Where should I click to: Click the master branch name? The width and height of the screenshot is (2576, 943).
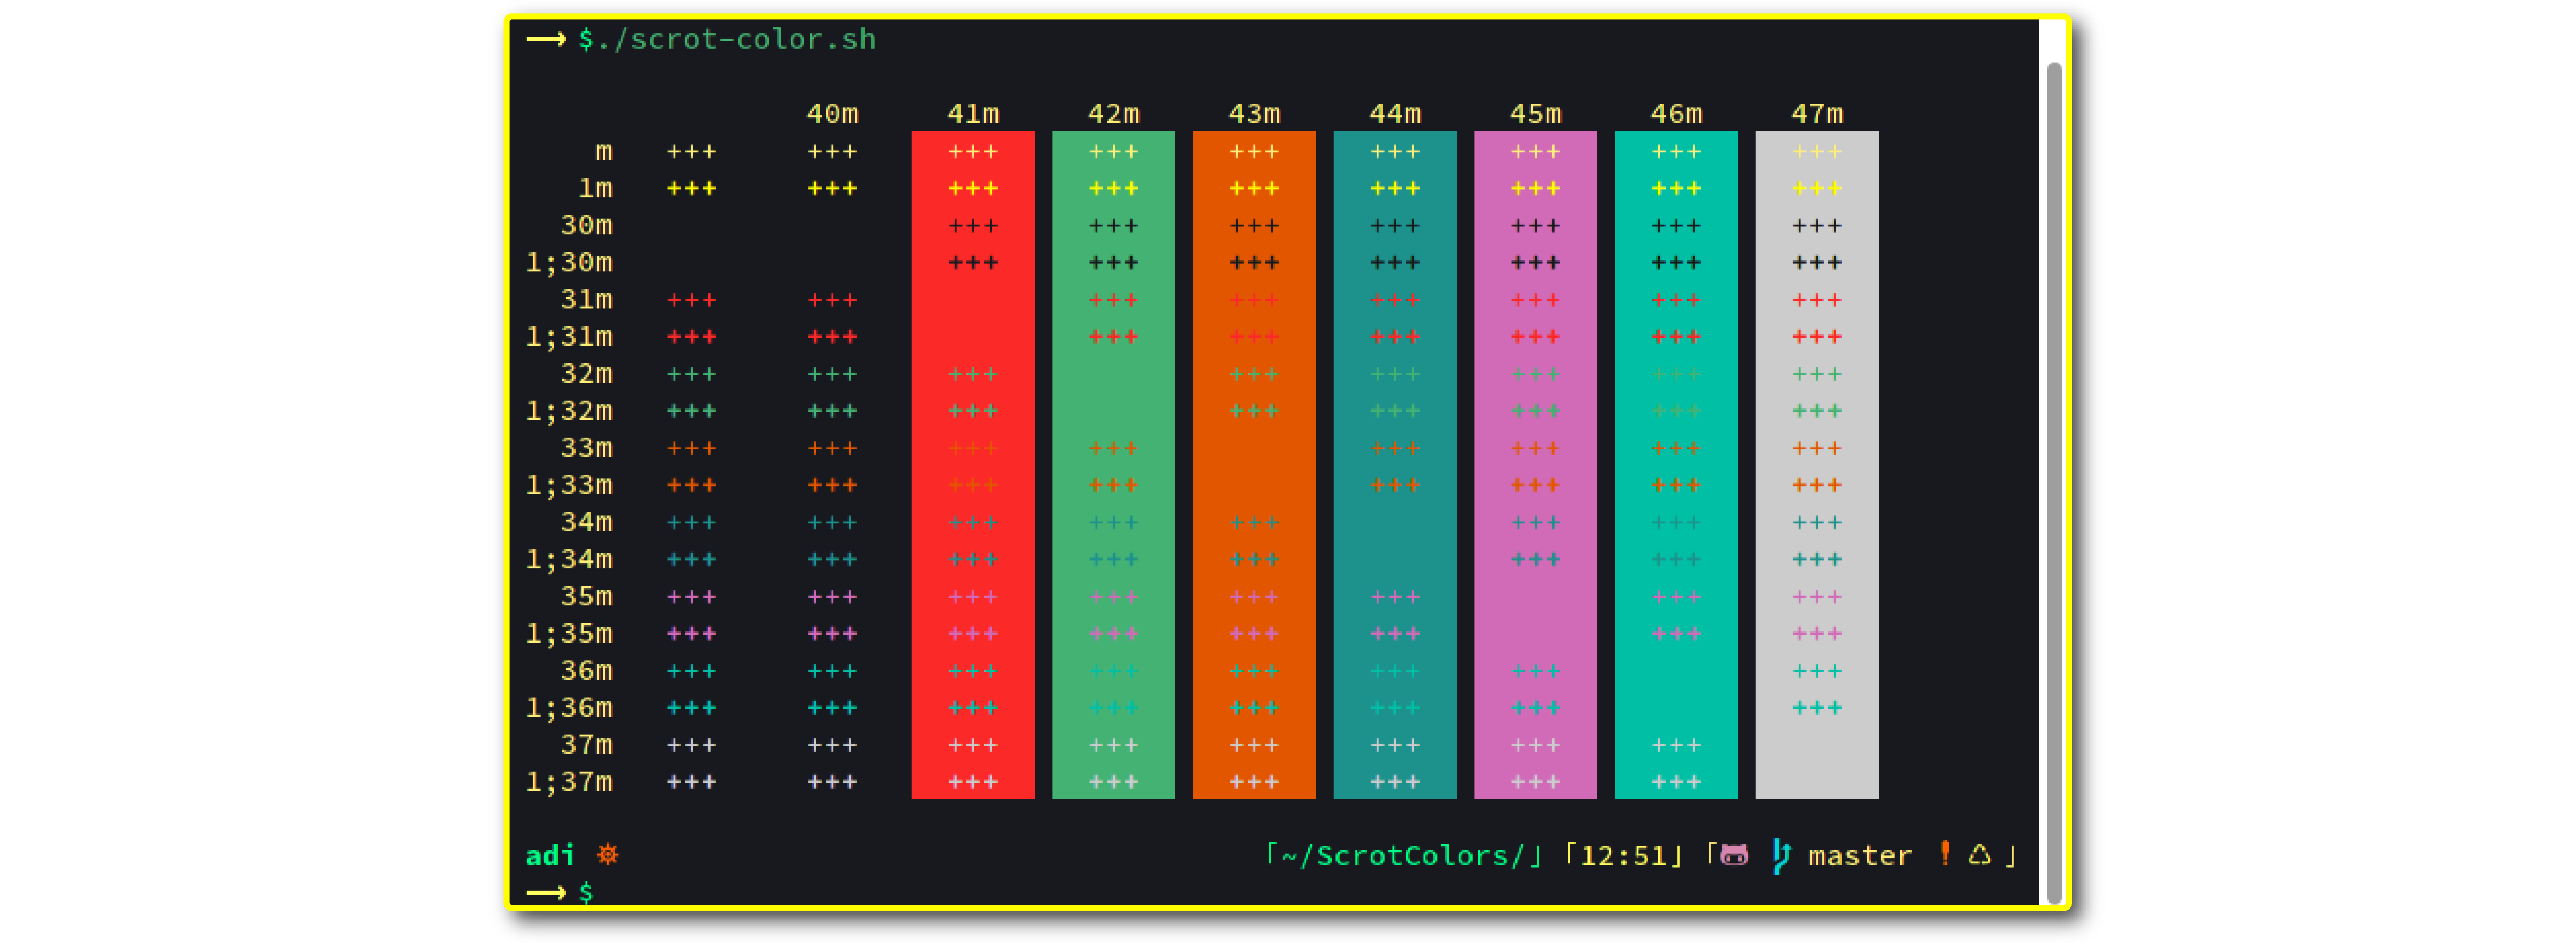(x=1860, y=855)
